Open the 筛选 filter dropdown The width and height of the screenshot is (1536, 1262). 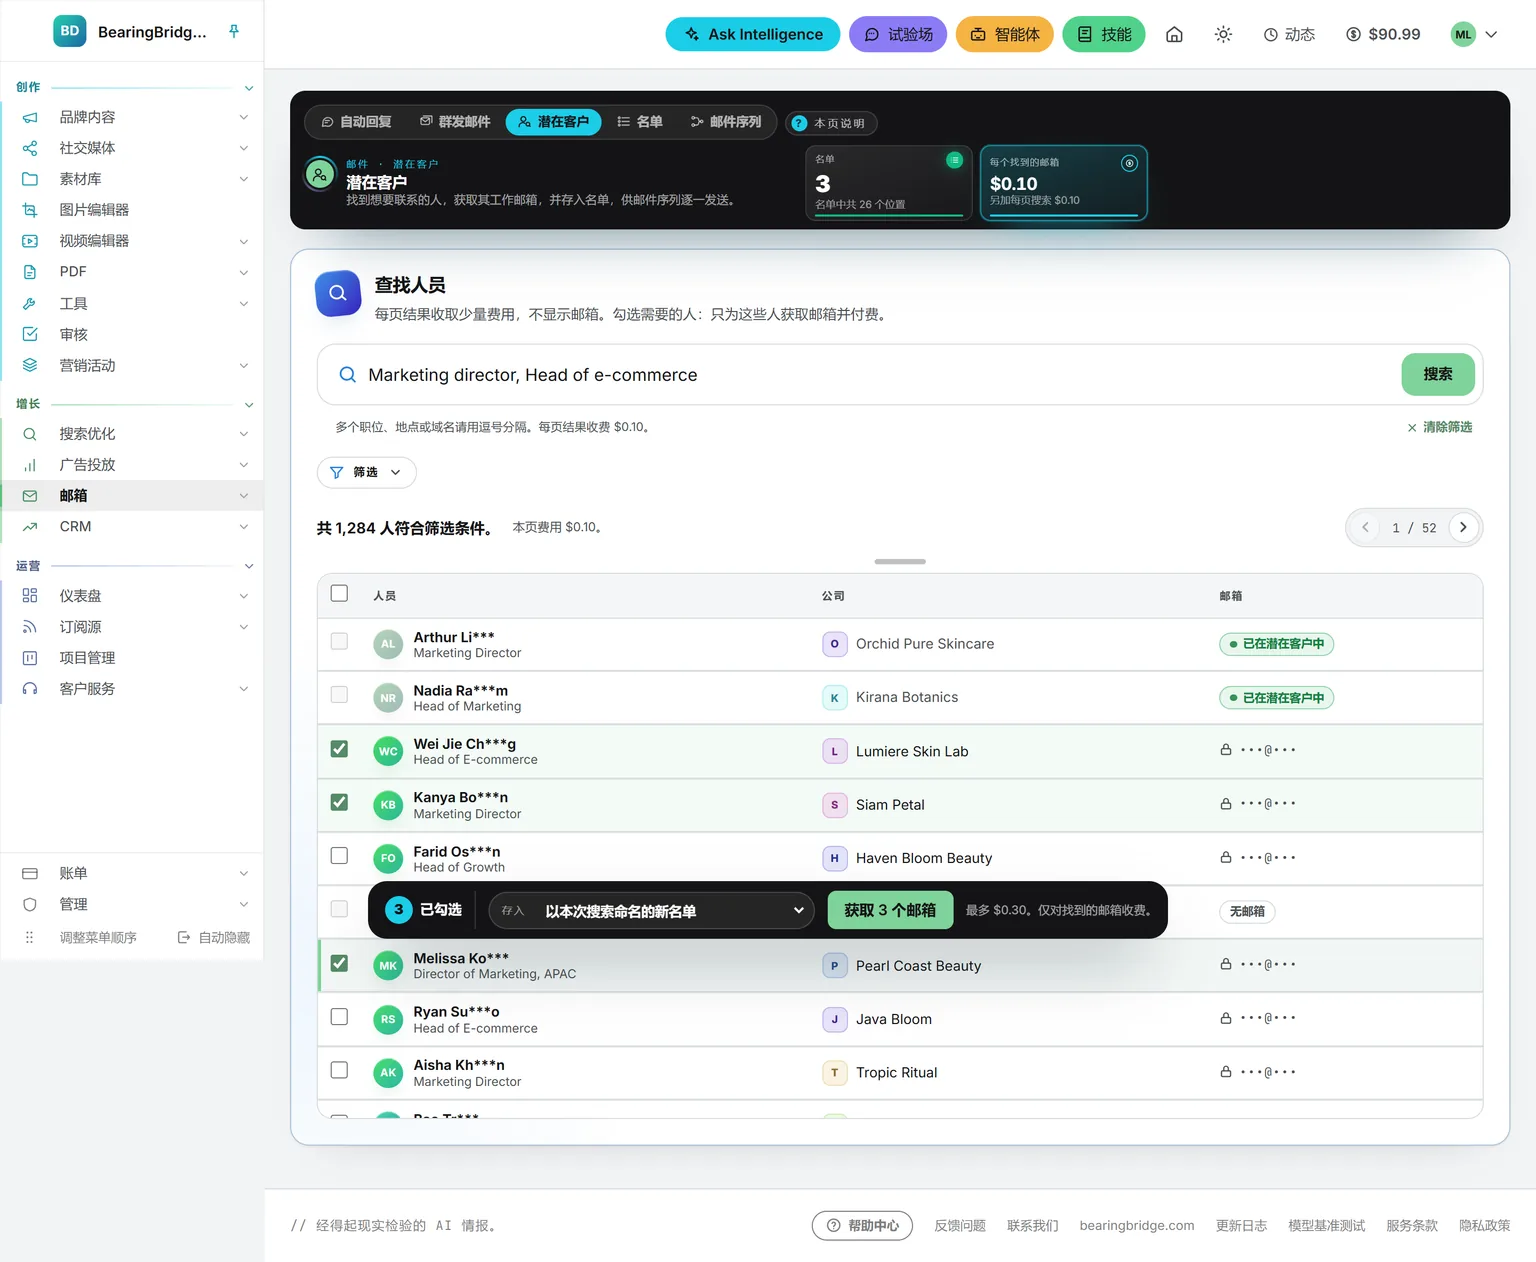pos(366,472)
